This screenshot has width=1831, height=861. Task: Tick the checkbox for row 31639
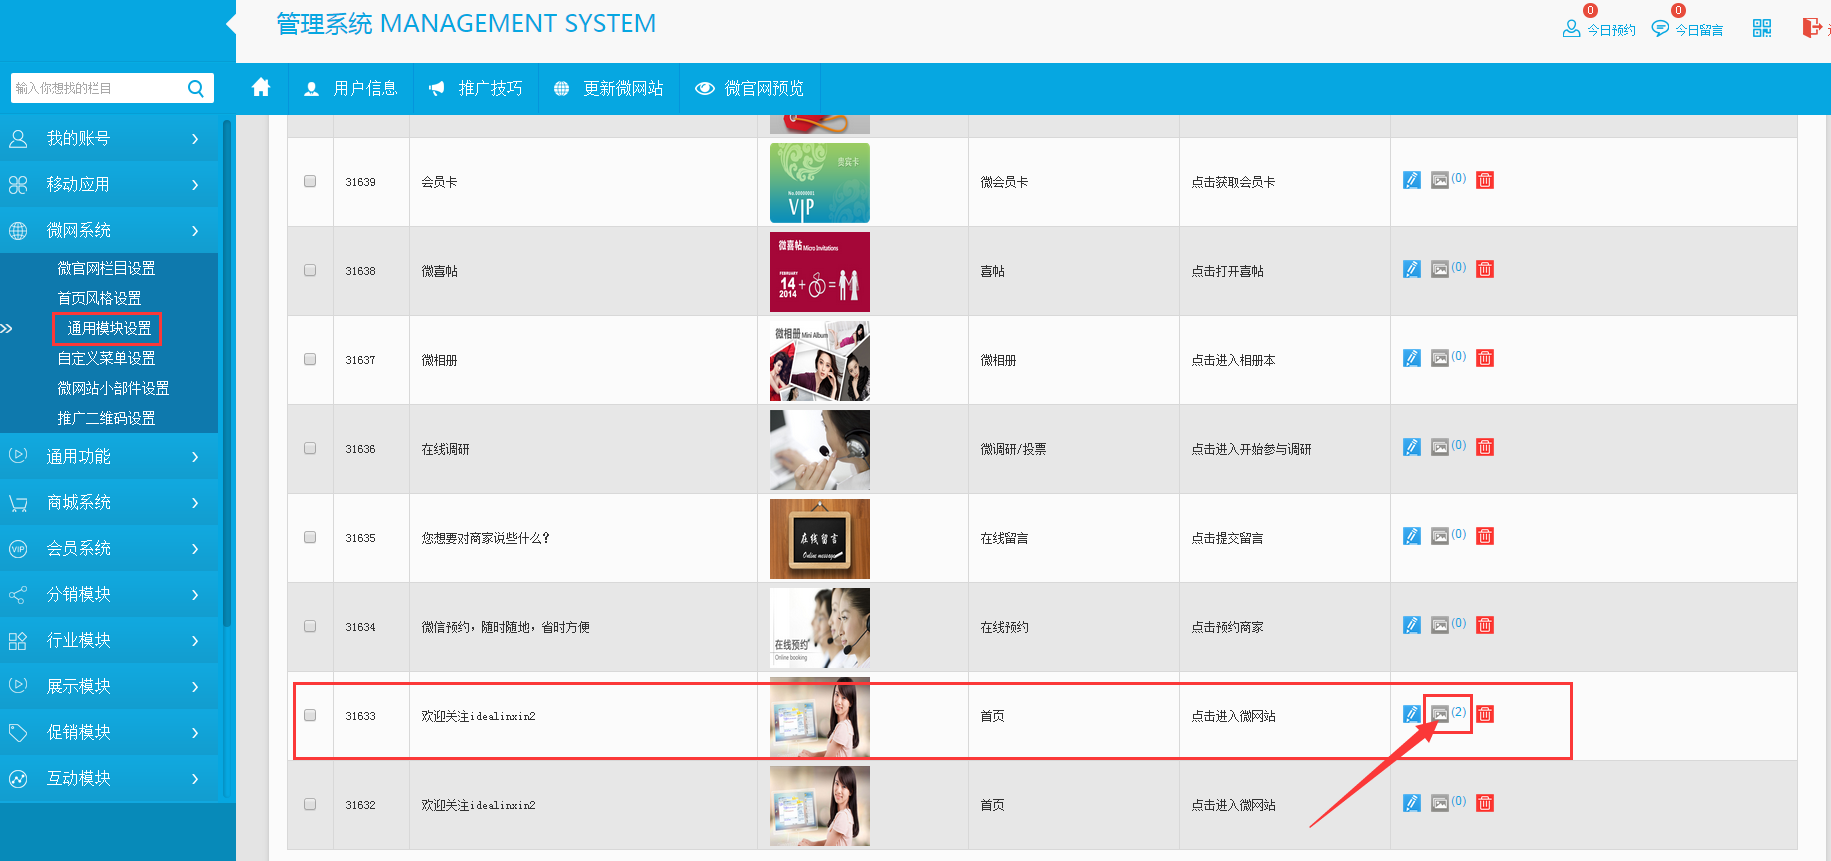tap(310, 182)
